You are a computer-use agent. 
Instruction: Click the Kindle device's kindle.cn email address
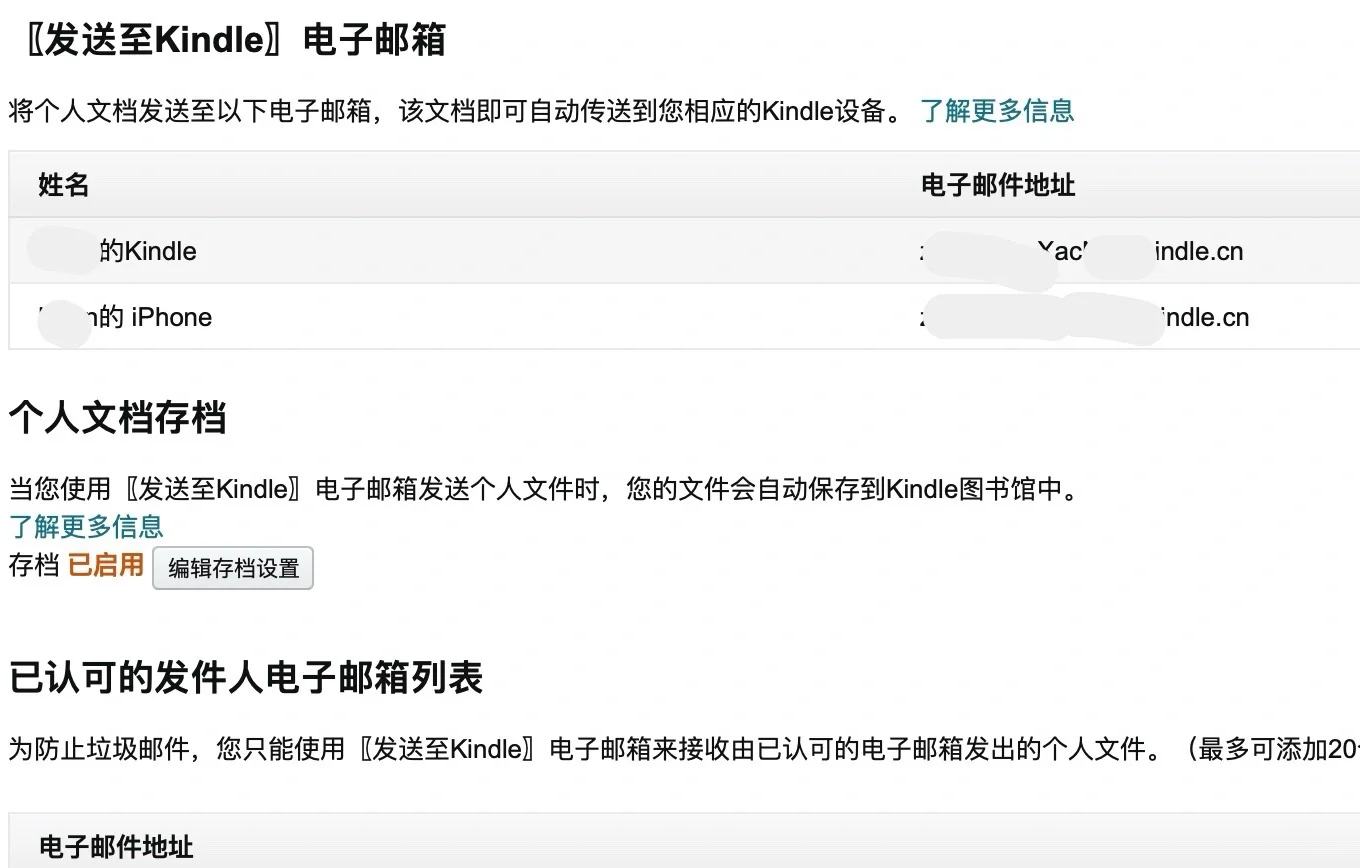(1082, 251)
